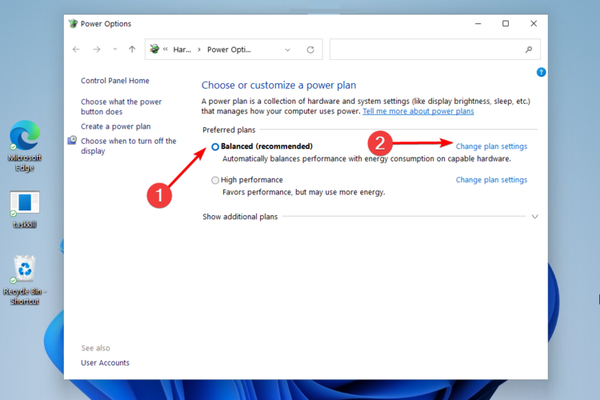Click the Up directory arrow
Screen dimensions: 600x400
point(132,49)
